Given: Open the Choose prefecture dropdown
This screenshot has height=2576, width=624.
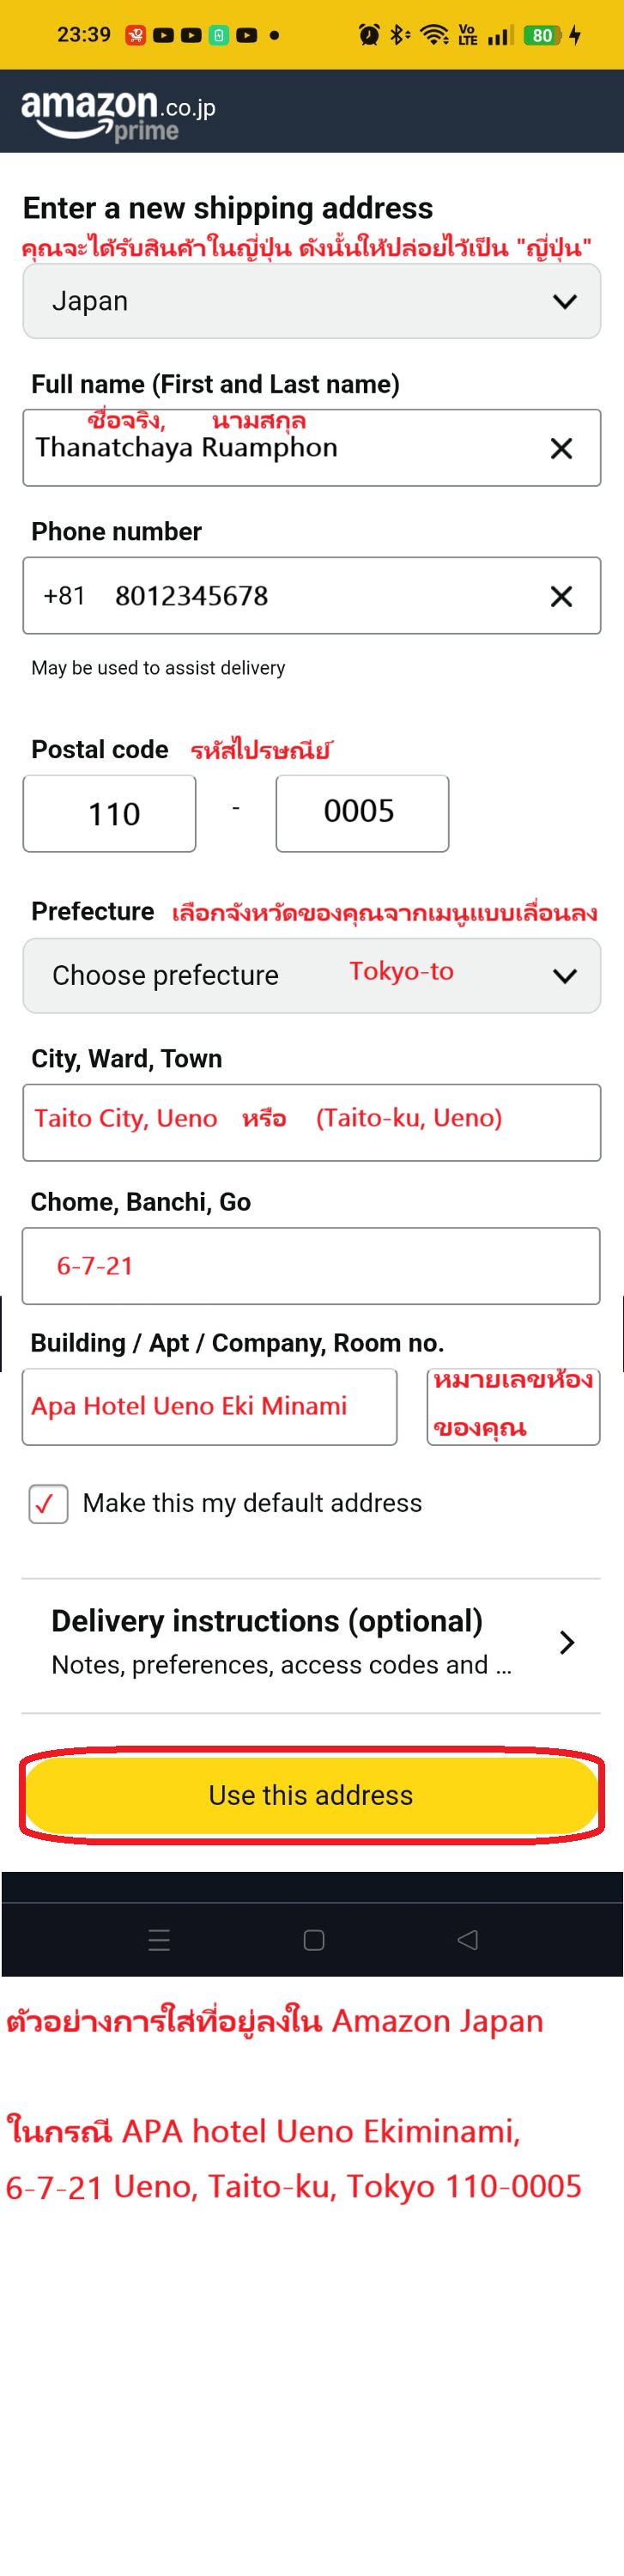Looking at the screenshot, I should [x=311, y=975].
